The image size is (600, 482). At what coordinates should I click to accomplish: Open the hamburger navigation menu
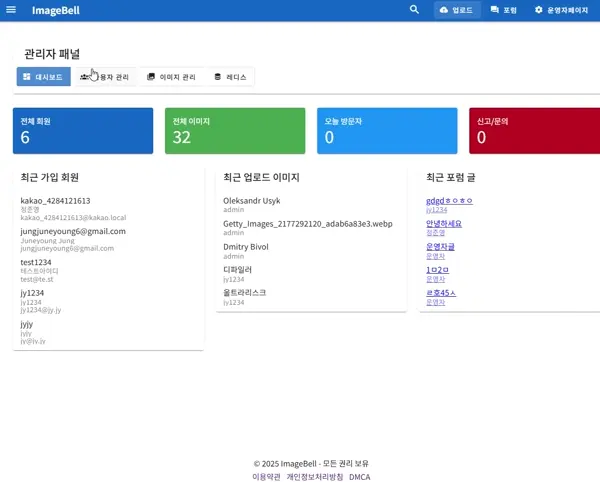(x=11, y=10)
